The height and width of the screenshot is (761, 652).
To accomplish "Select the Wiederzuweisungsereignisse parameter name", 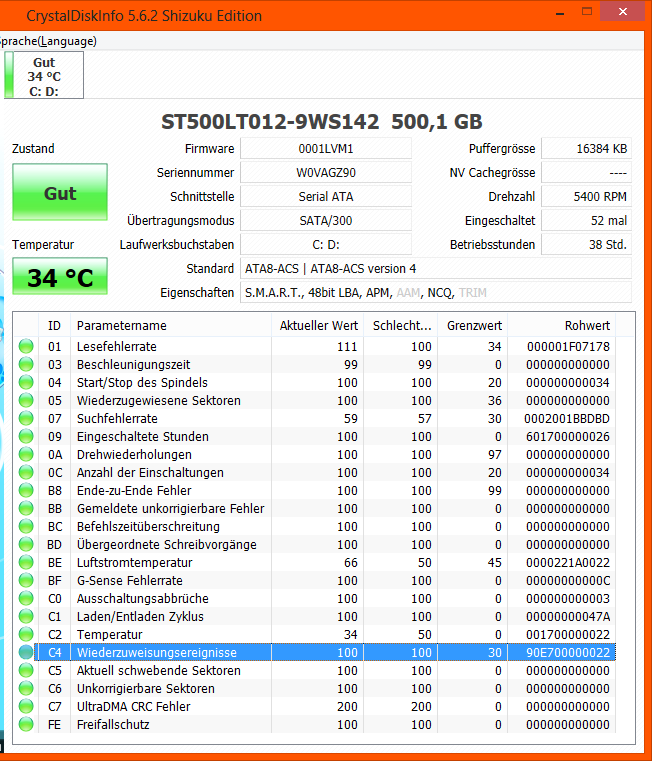I will (x=157, y=652).
